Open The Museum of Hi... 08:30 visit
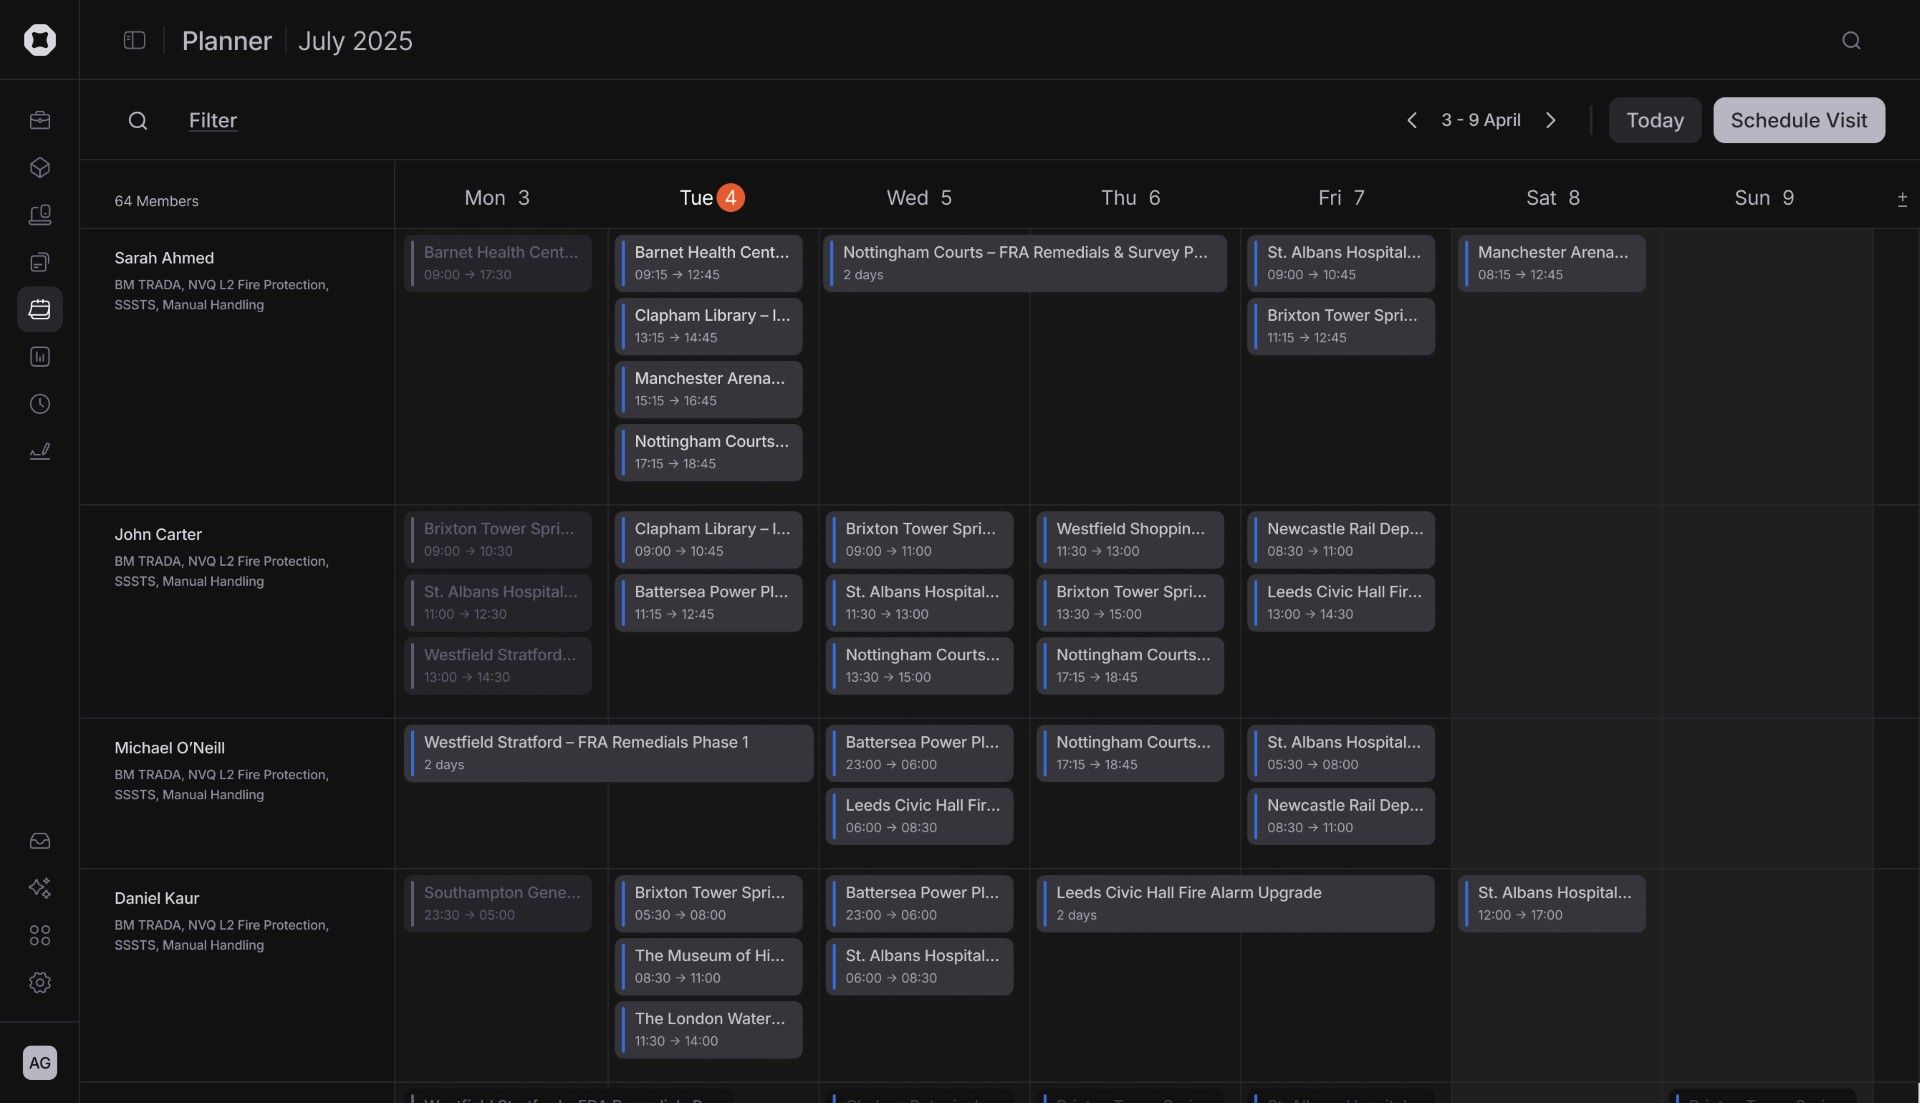Screen dimensions: 1920x1103 click(x=709, y=966)
